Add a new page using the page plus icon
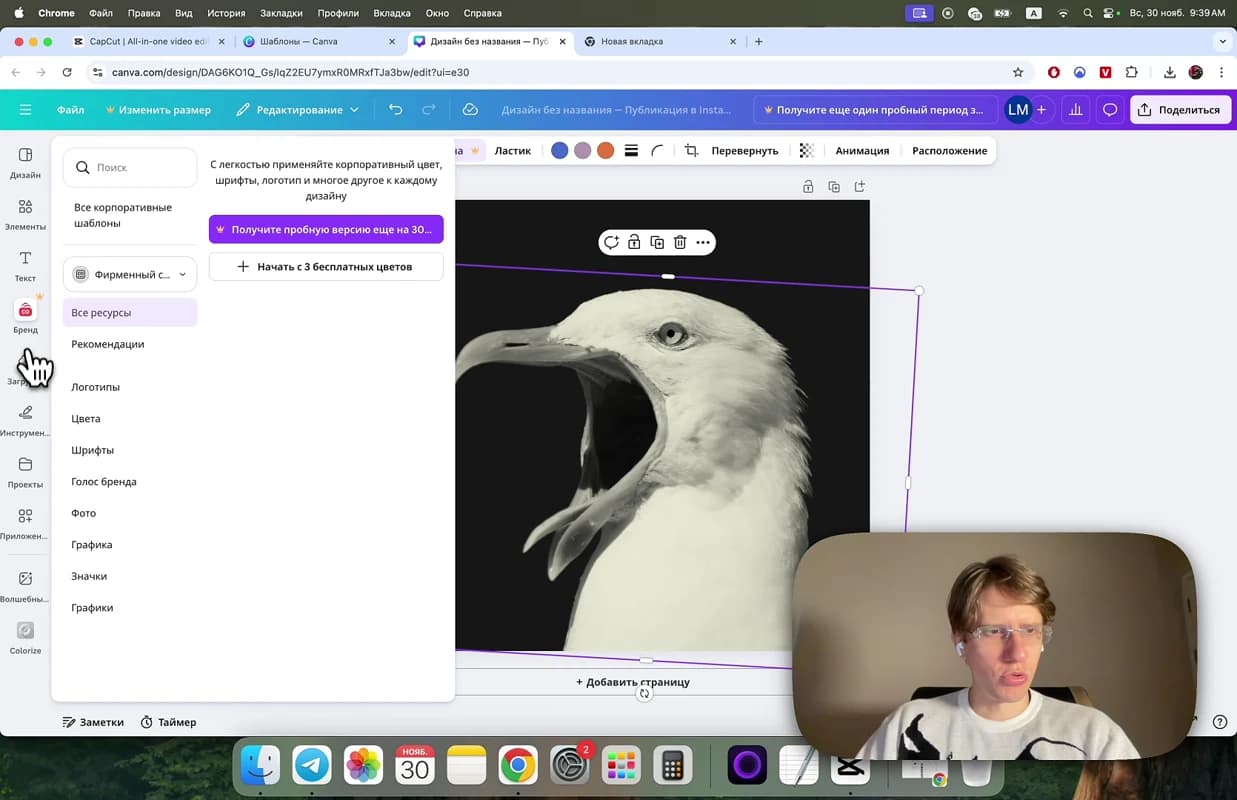This screenshot has height=800, width=1237. point(859,187)
